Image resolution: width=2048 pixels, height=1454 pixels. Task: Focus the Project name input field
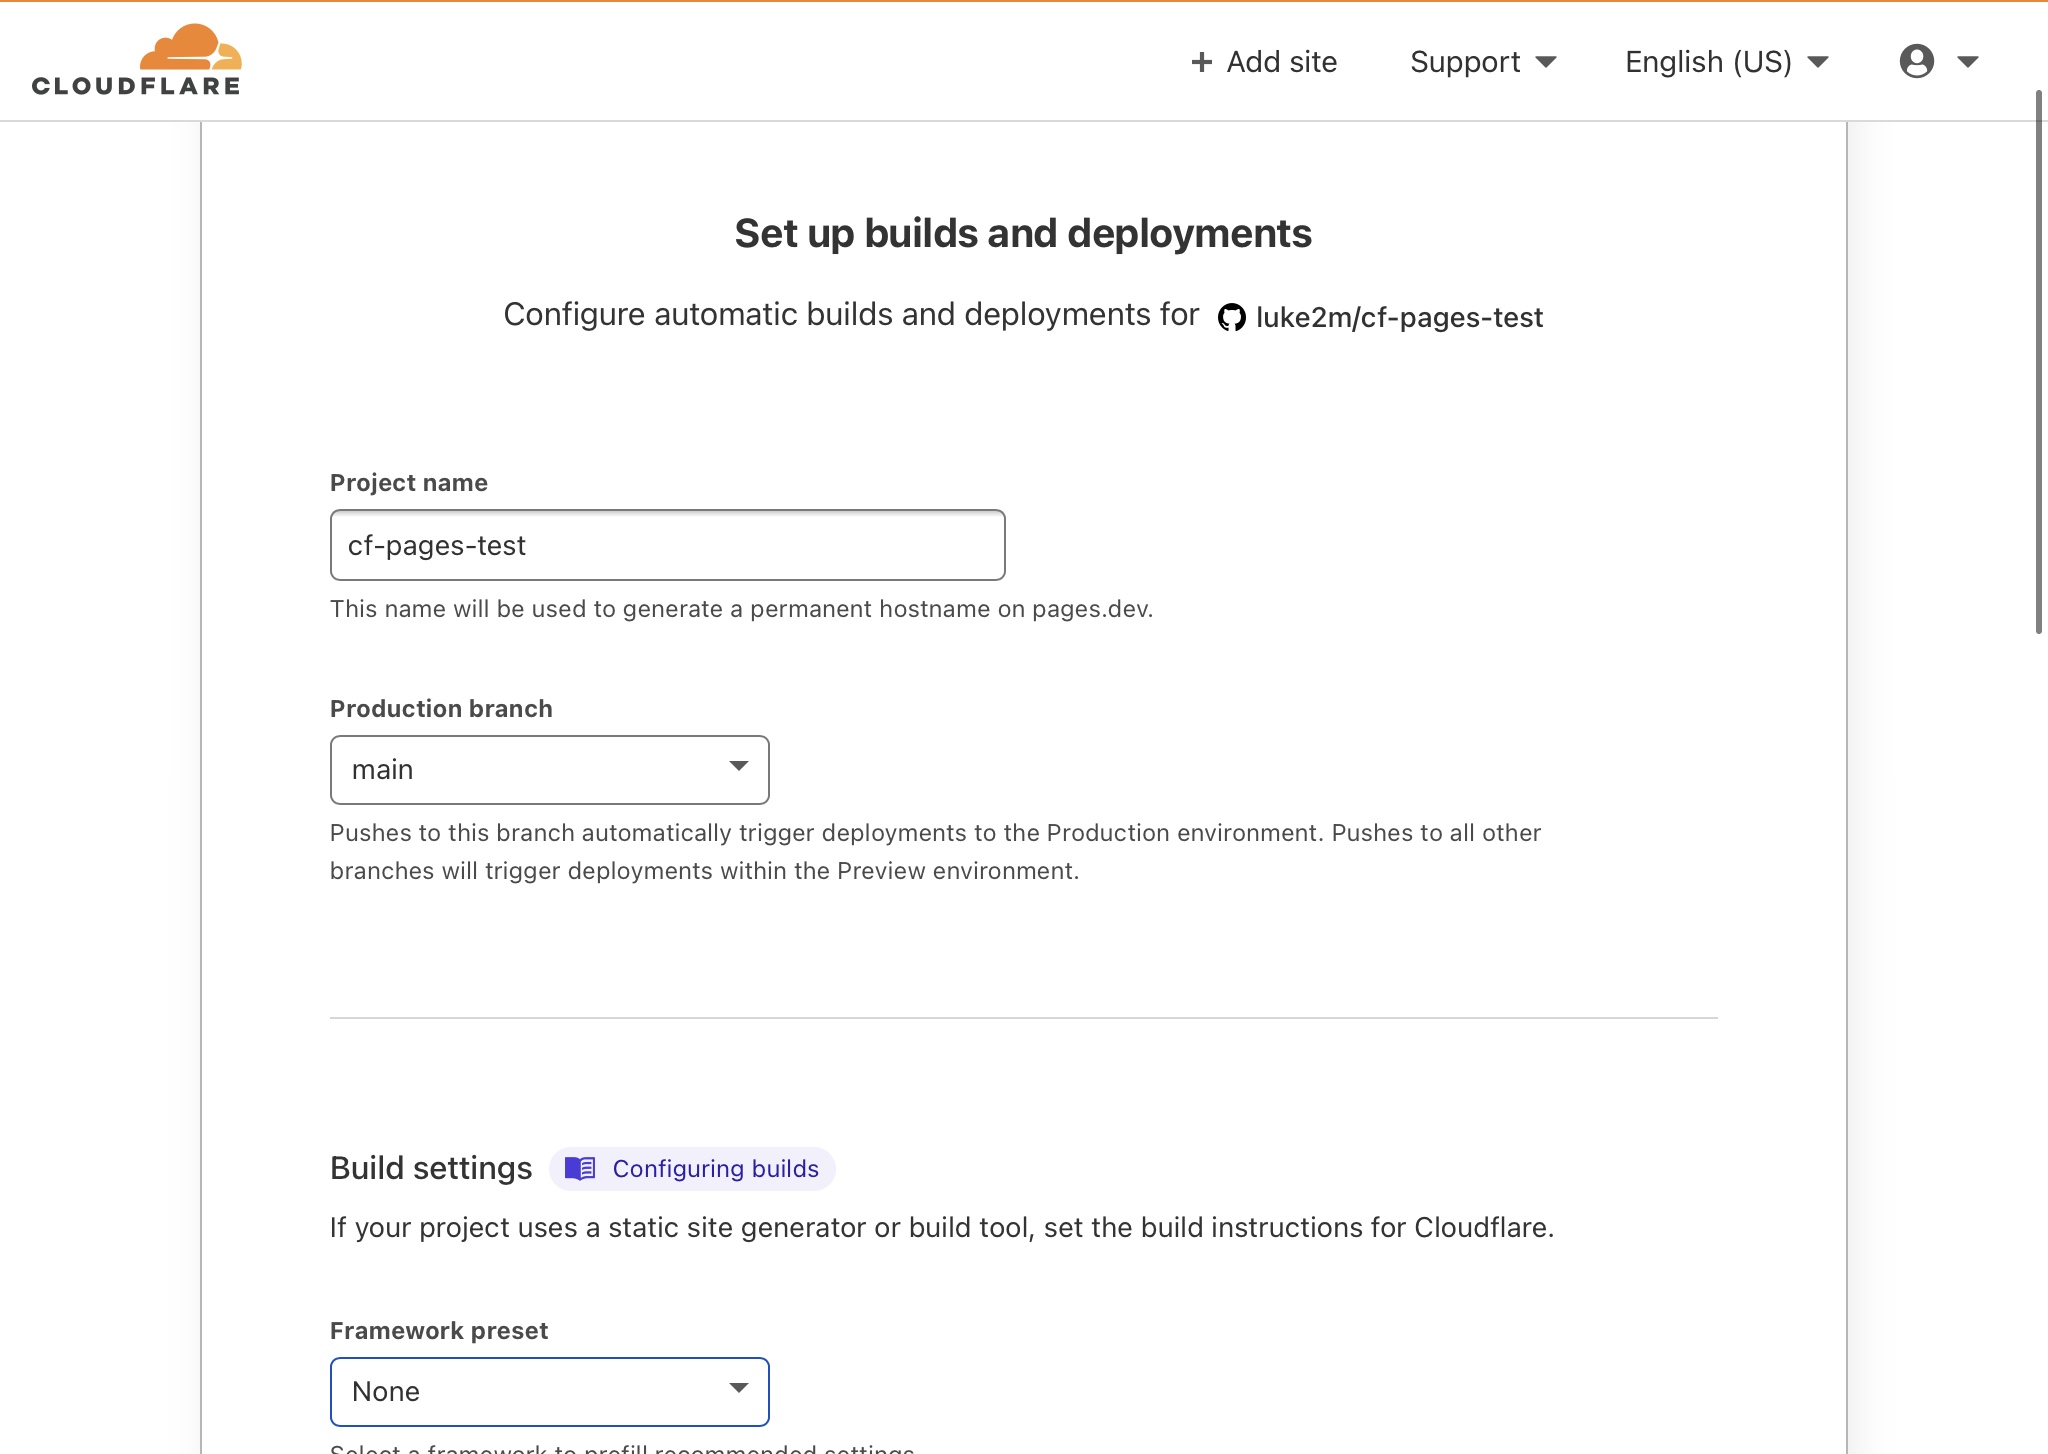point(668,545)
